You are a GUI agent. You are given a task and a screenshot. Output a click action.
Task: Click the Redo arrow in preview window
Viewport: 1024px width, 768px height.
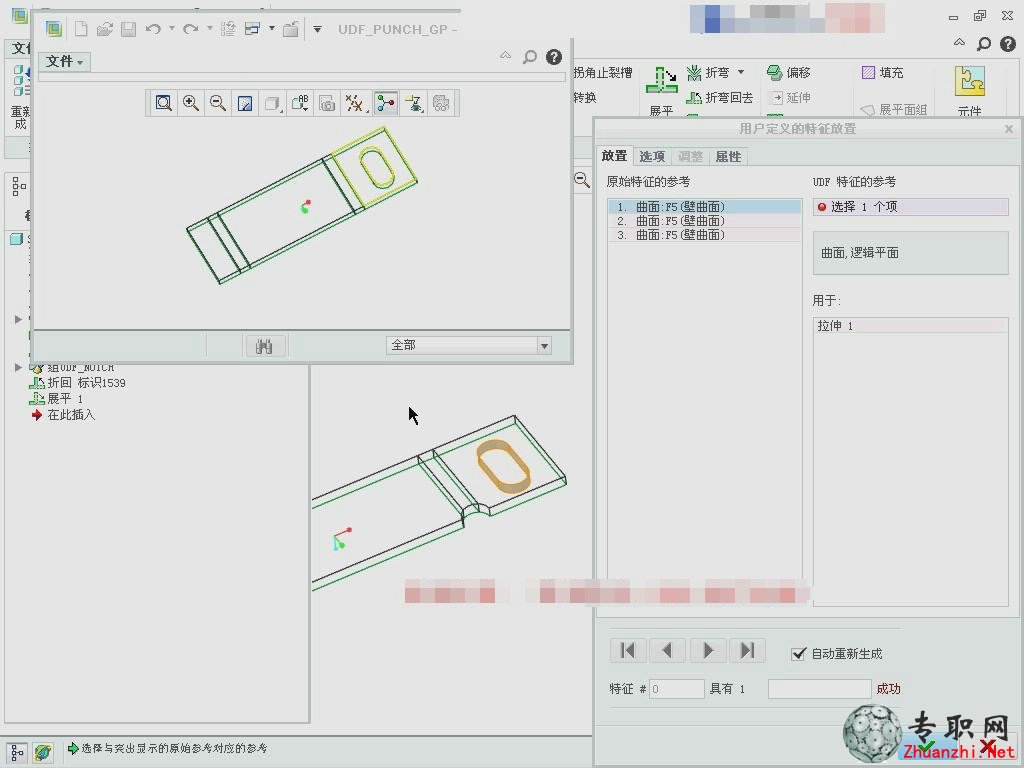tap(191, 29)
